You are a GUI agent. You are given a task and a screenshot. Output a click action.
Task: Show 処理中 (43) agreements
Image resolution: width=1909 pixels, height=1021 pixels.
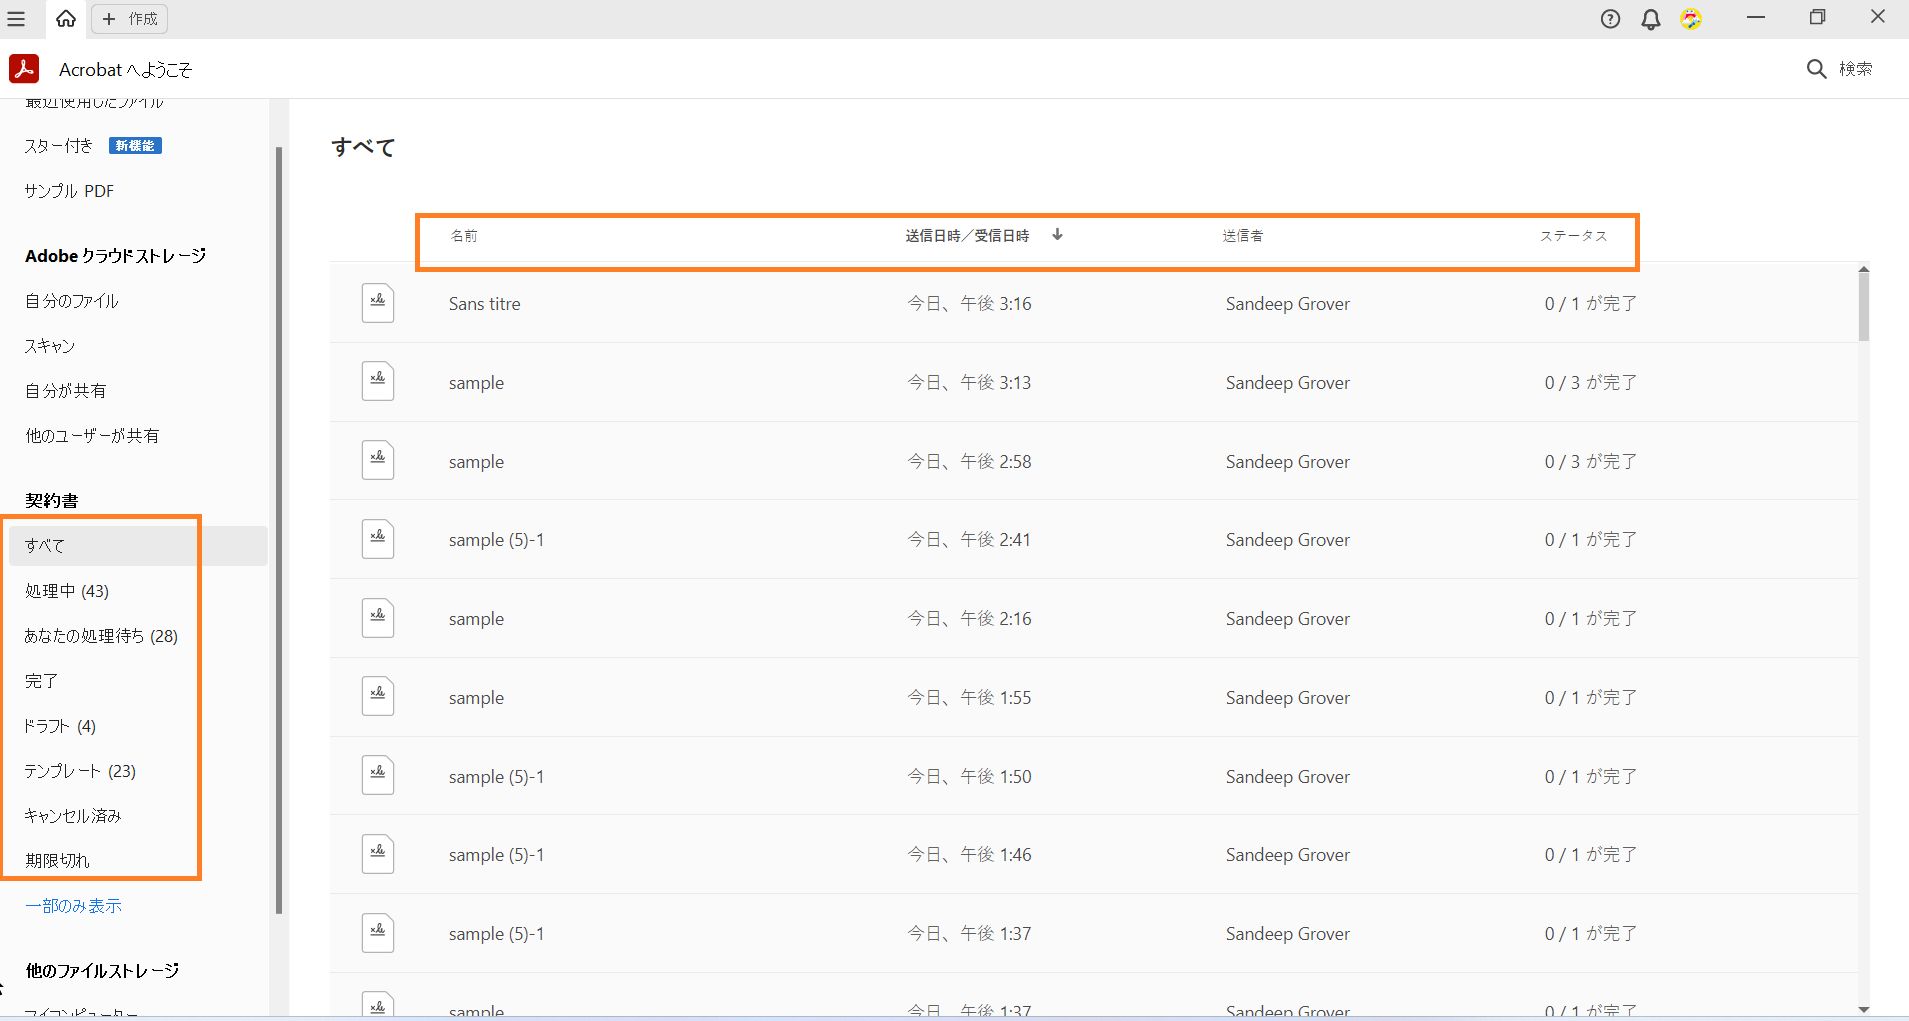tap(67, 591)
